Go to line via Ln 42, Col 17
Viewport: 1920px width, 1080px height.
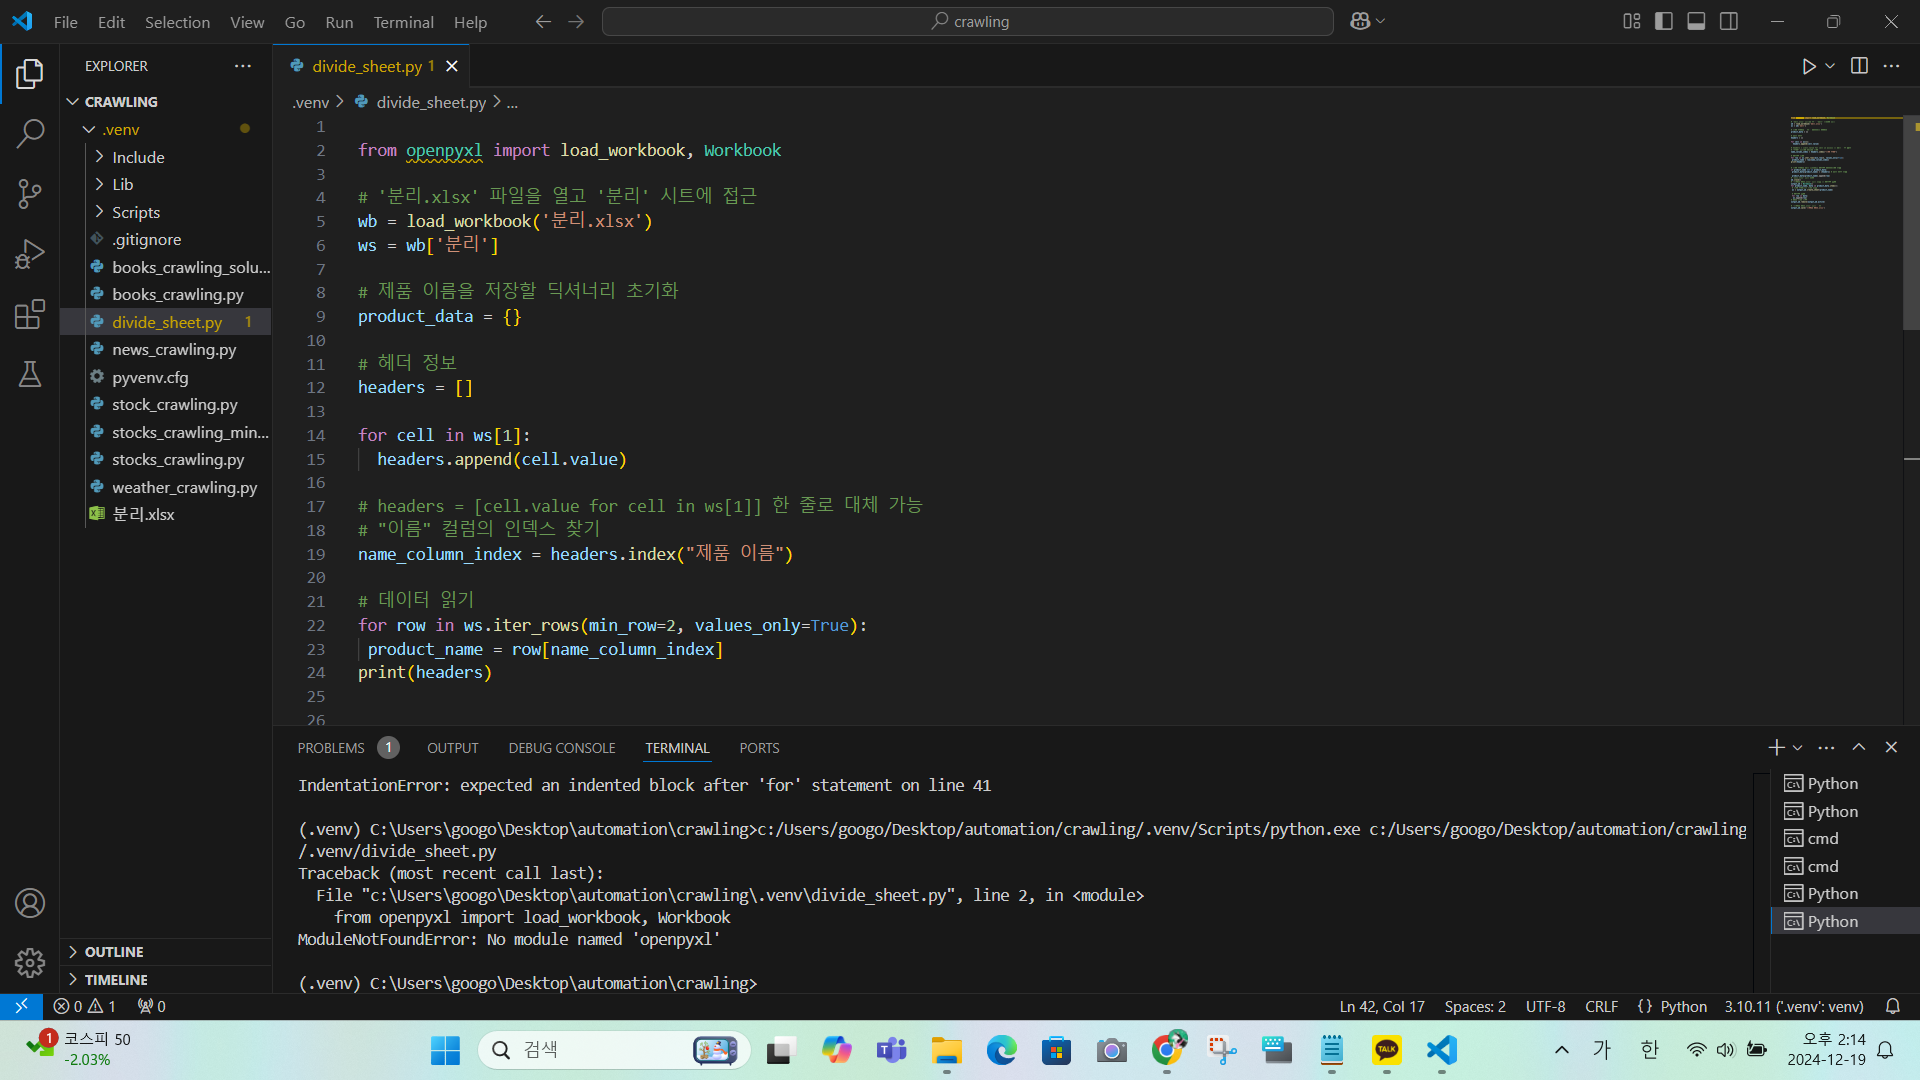[x=1382, y=1006]
